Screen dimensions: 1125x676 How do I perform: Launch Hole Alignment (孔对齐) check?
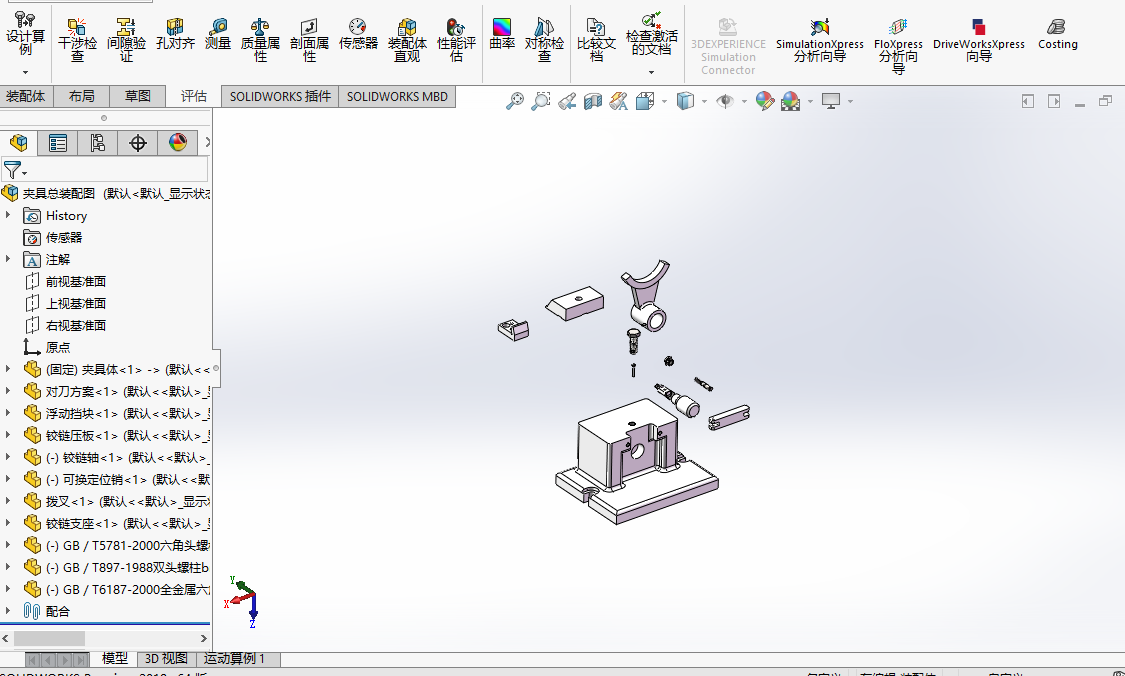(175, 34)
